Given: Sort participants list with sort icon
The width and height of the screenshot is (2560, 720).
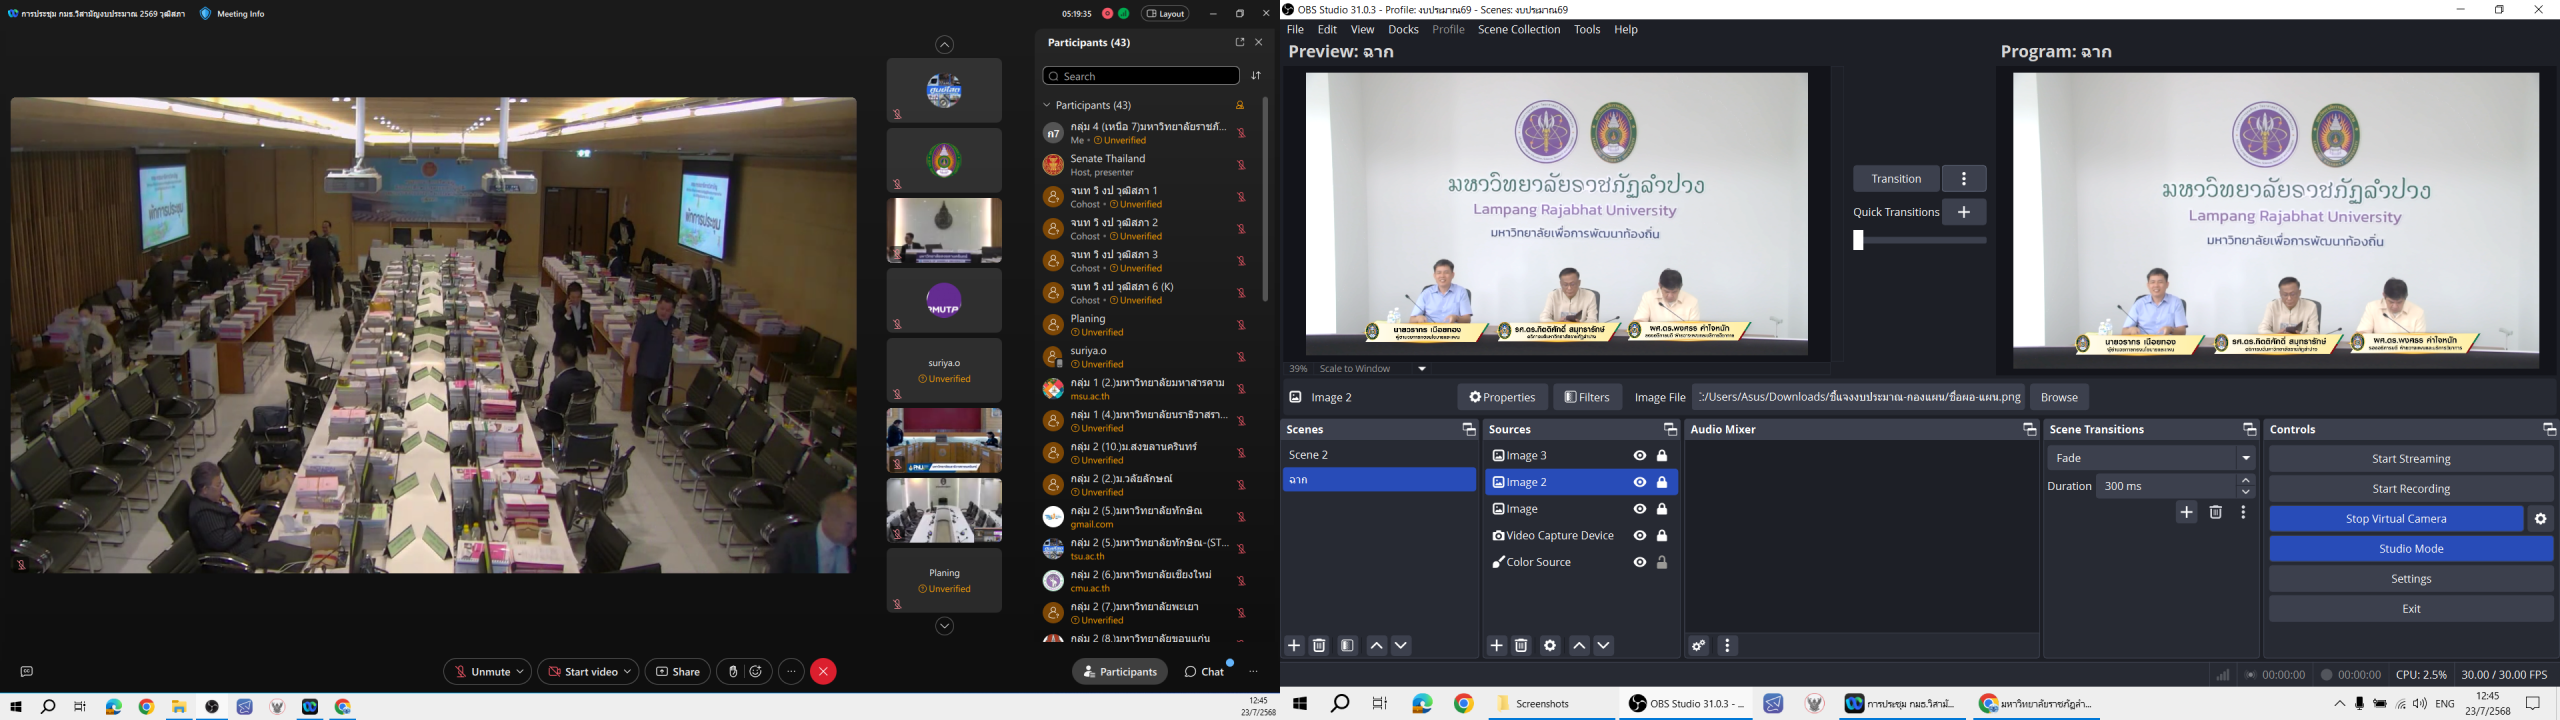Looking at the screenshot, I should point(1256,76).
